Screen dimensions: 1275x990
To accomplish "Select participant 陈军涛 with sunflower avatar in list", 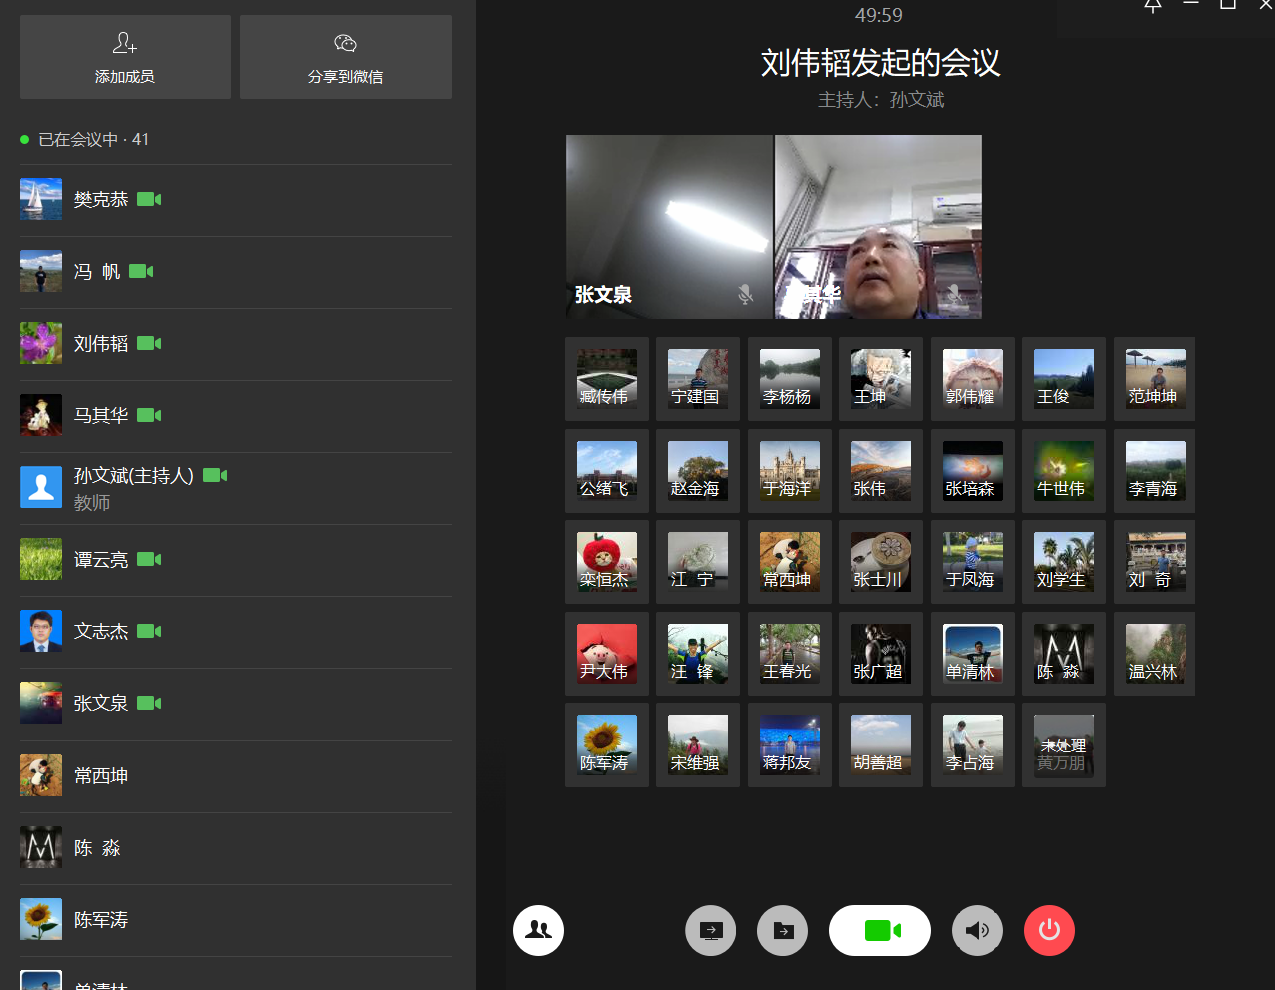I will 101,920.
